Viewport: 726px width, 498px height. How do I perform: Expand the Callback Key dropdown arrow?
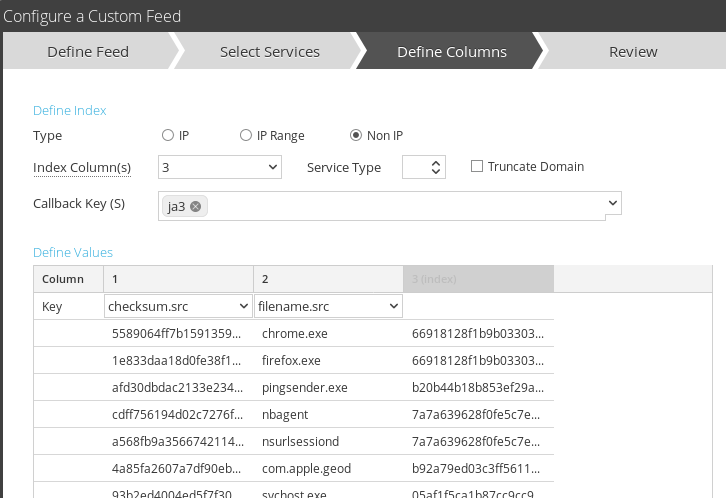(x=612, y=203)
